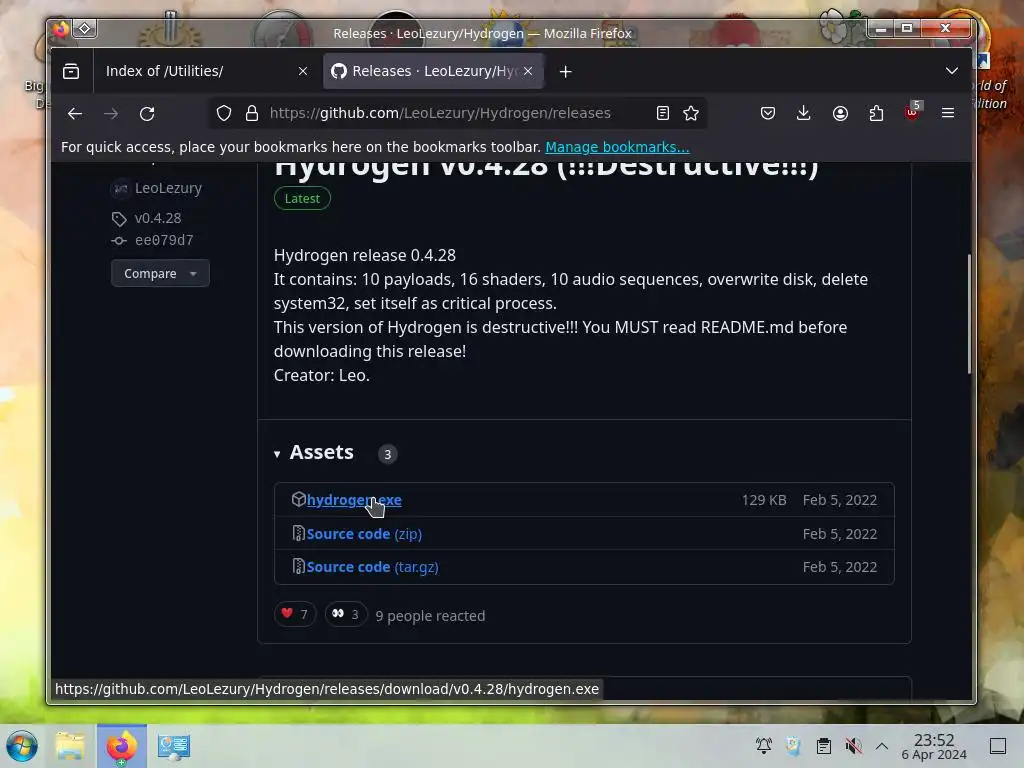Download the Source code (zip) link
Screen dimensions: 1024x768
(x=364, y=534)
